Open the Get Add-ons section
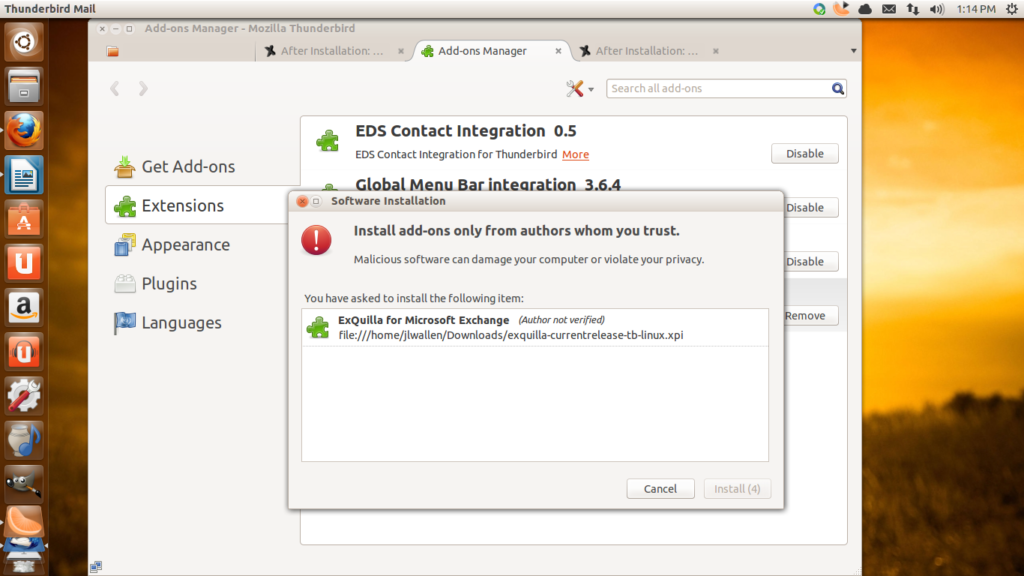Screen dimensions: 1024x576 click(187, 167)
